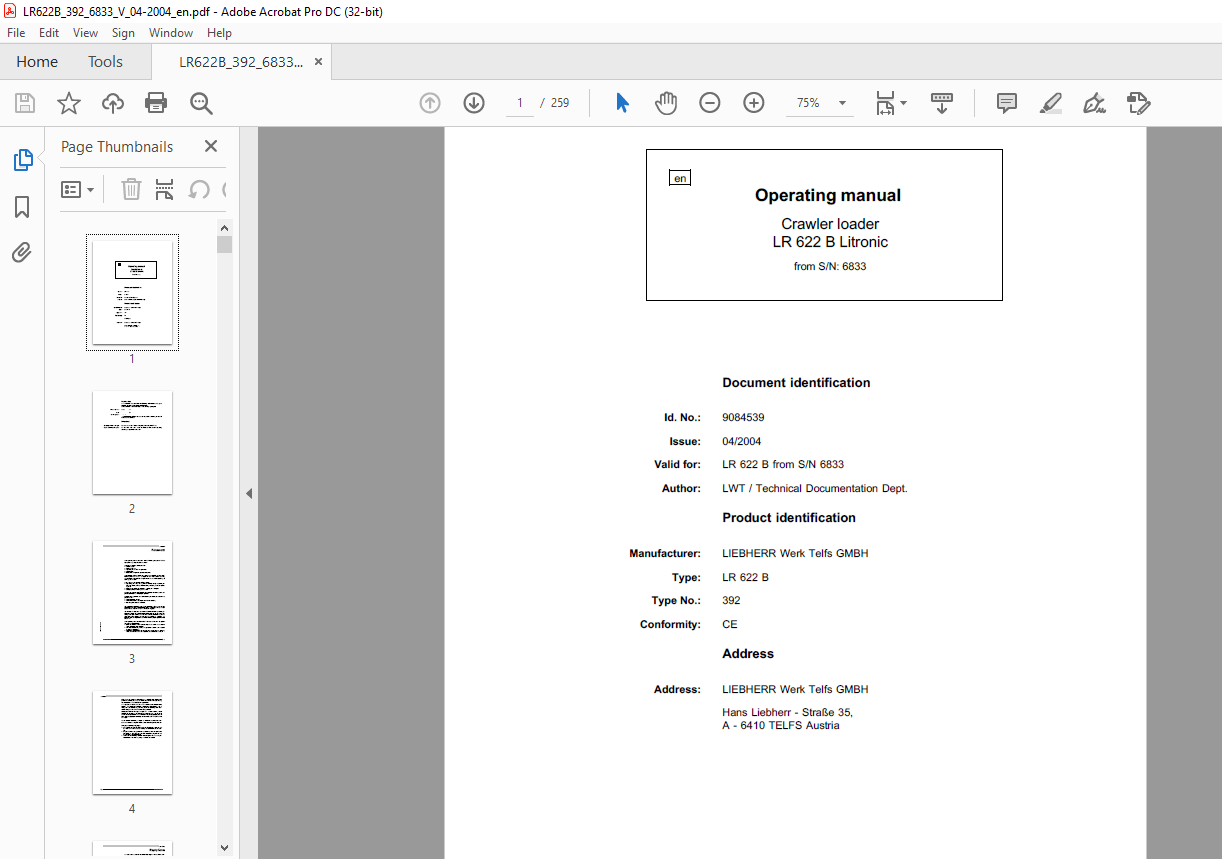Click the fit page view icon
1222x859 pixels.
coord(885,103)
